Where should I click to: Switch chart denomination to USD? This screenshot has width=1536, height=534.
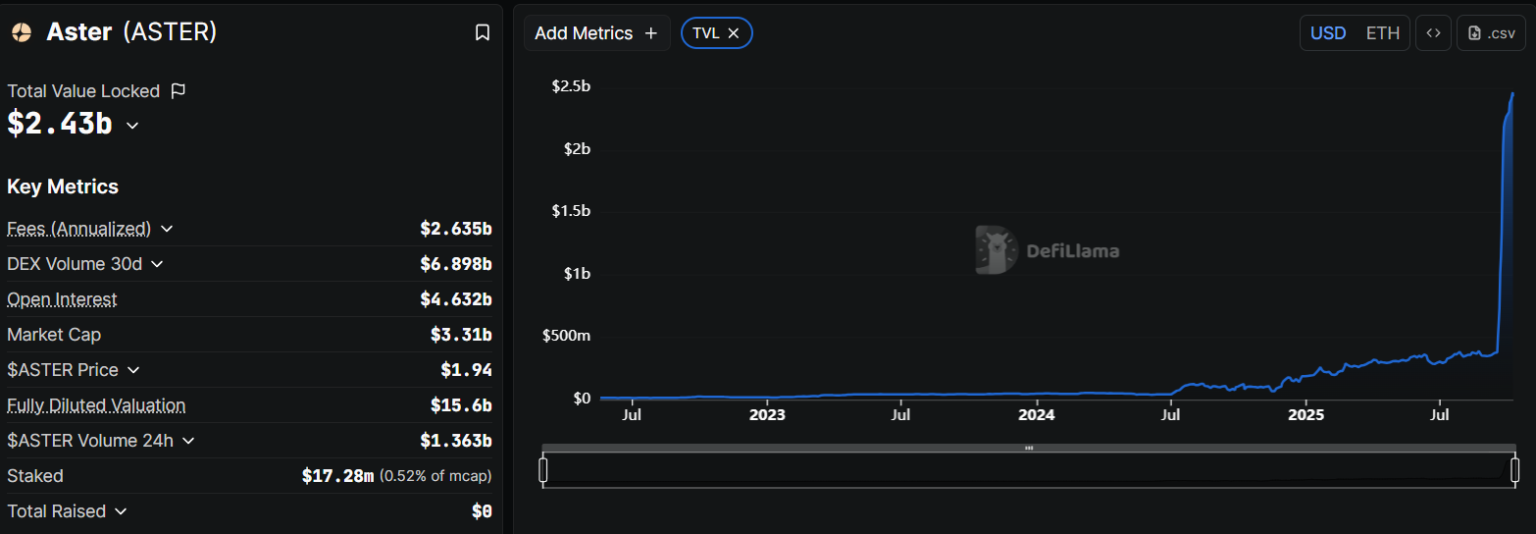[x=1328, y=33]
